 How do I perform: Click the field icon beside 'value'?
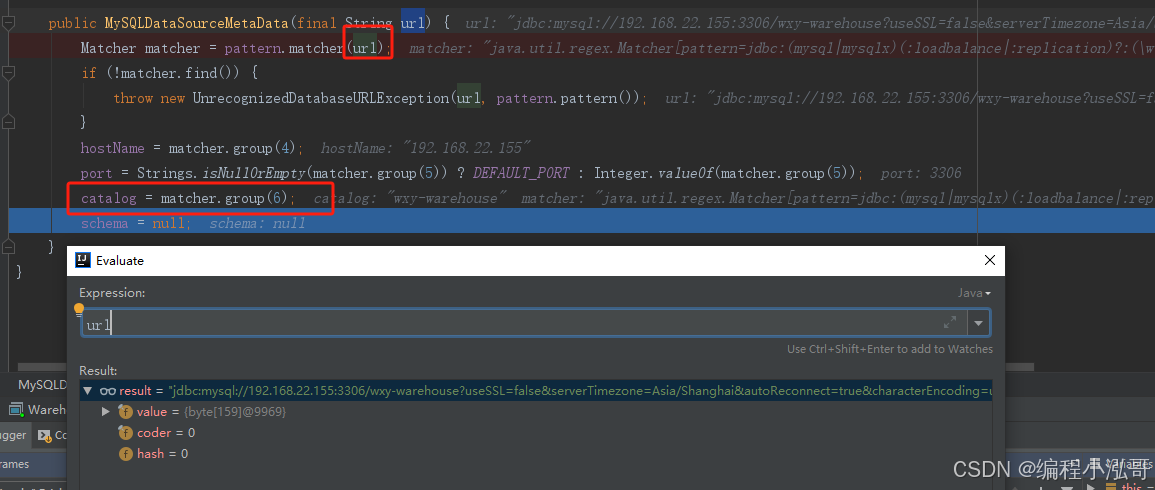(125, 412)
